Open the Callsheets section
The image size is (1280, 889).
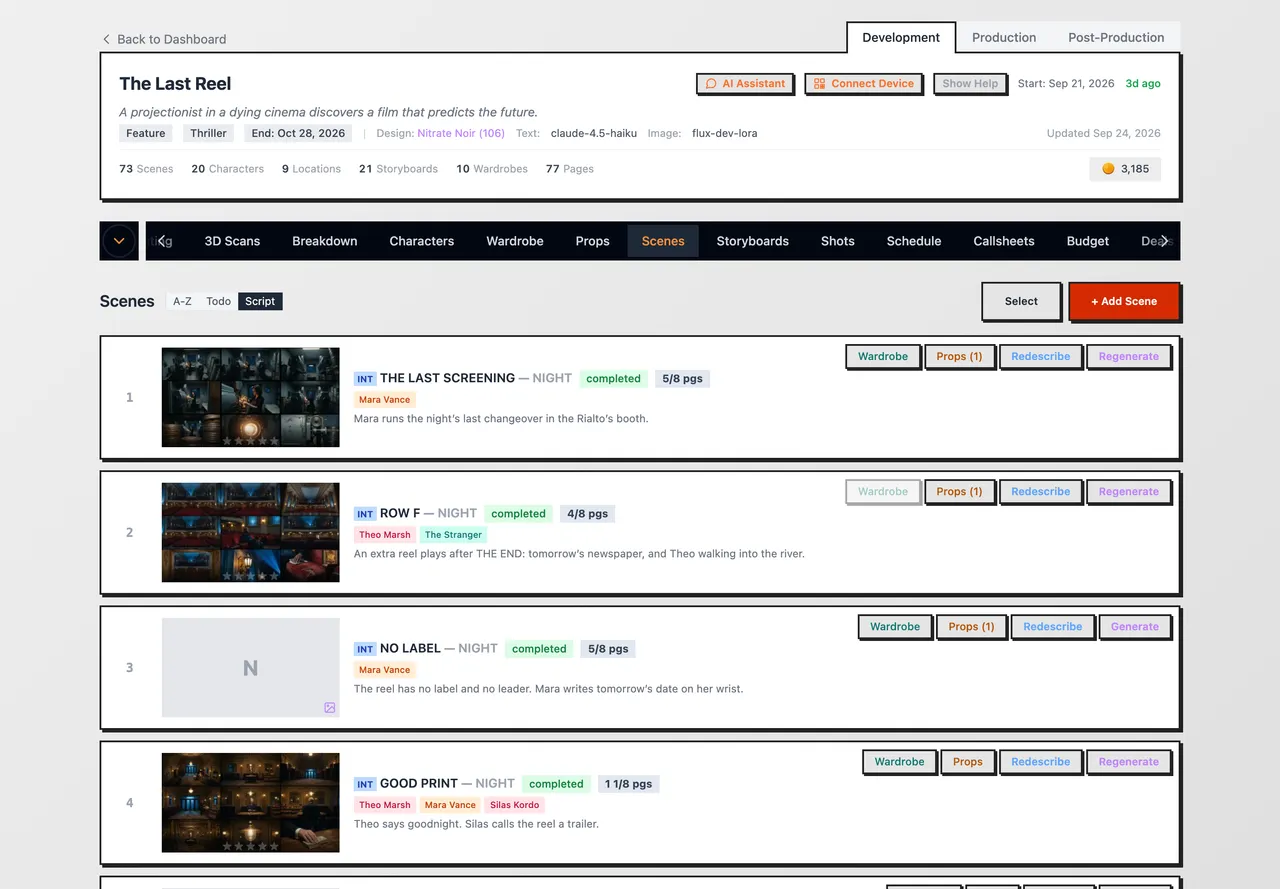tap(1004, 241)
